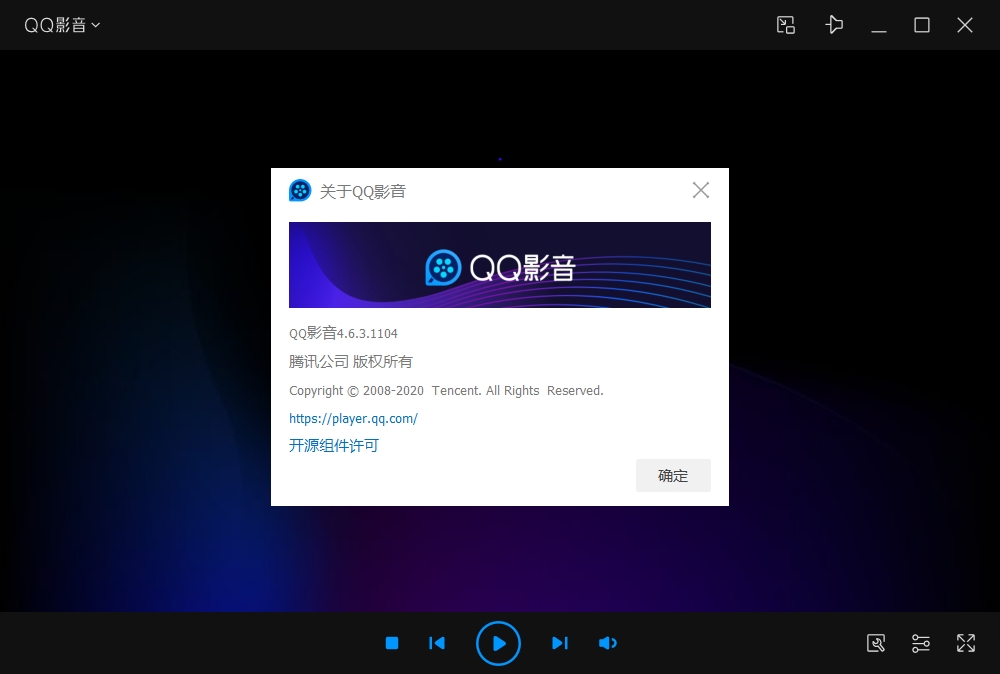Open the QQ影音 main menu dropdown
Screen dimensions: 1000x674
[62, 25]
